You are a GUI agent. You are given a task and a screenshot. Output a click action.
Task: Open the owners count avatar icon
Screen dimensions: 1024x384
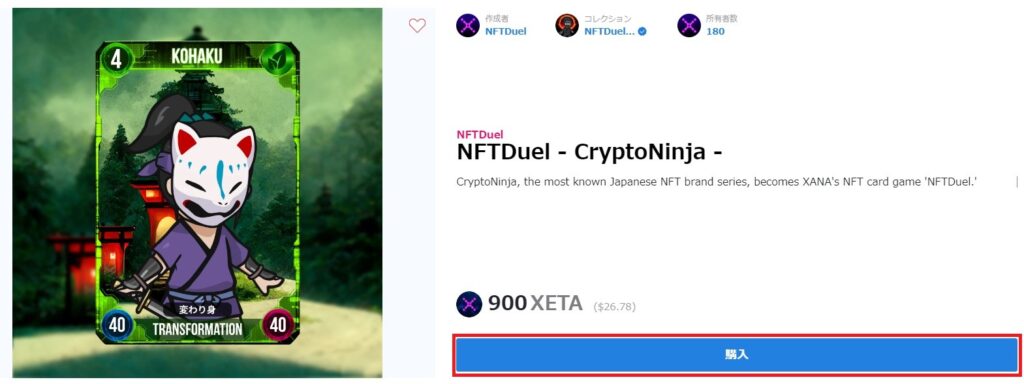(x=689, y=25)
